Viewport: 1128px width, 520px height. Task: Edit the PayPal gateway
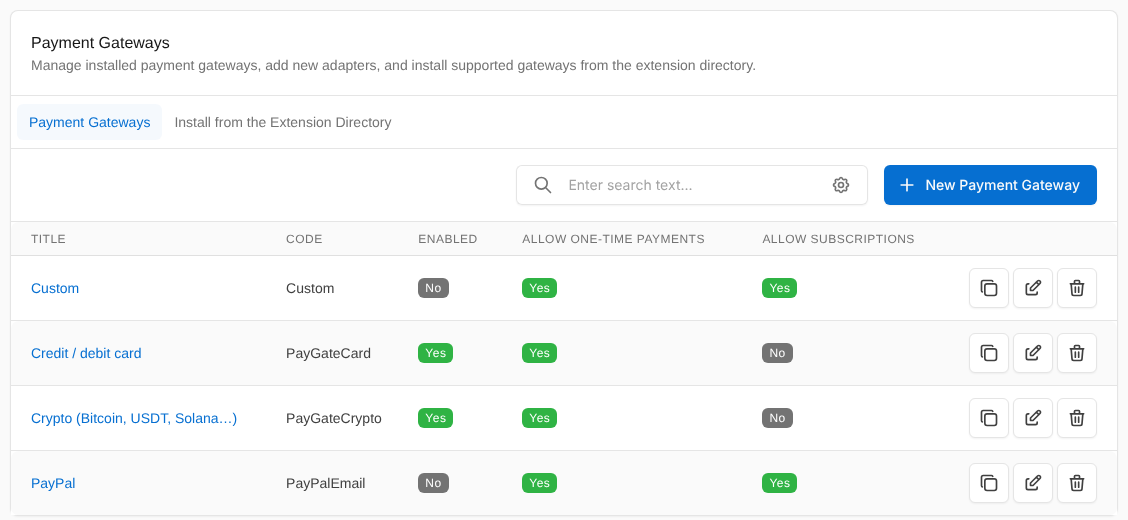click(x=1033, y=483)
